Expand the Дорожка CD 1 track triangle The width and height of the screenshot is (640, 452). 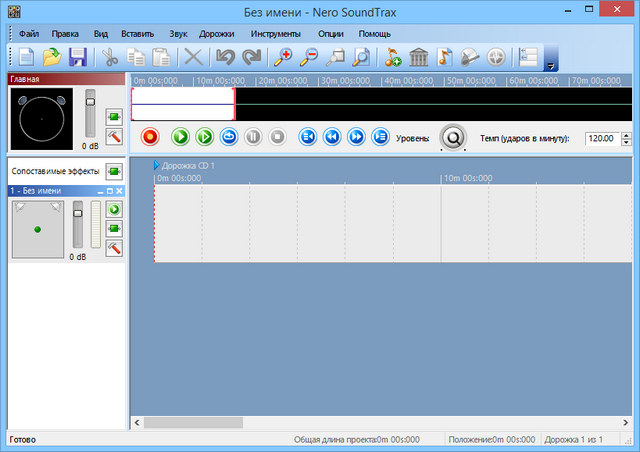coord(156,165)
